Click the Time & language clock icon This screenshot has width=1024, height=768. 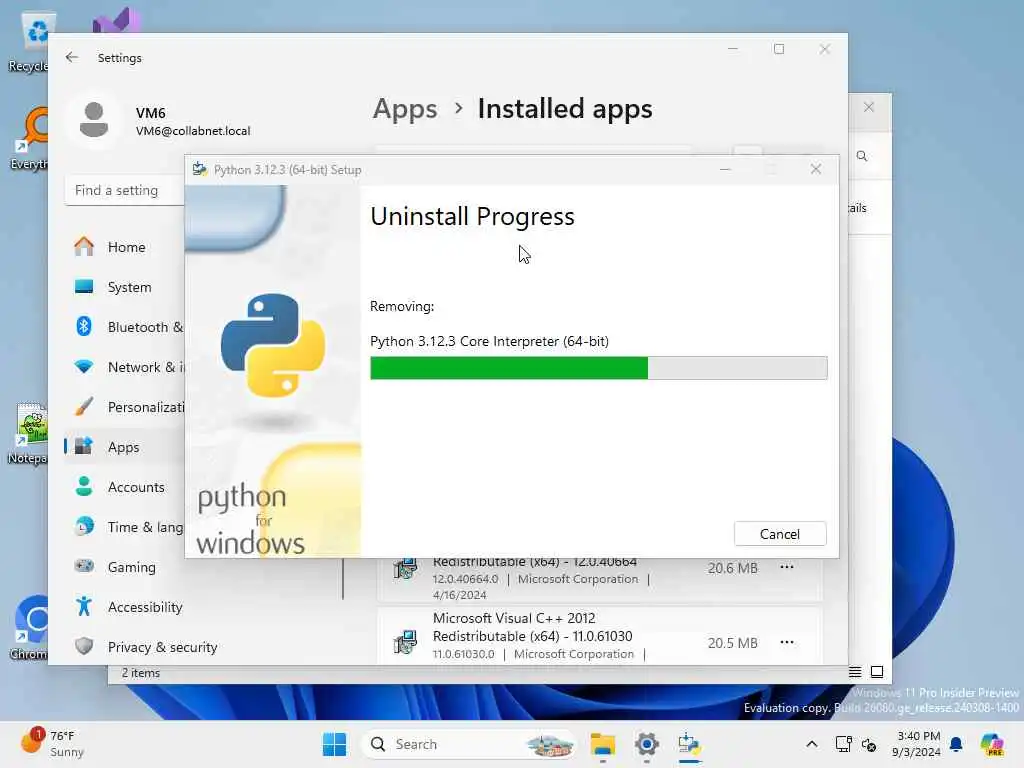pos(84,526)
